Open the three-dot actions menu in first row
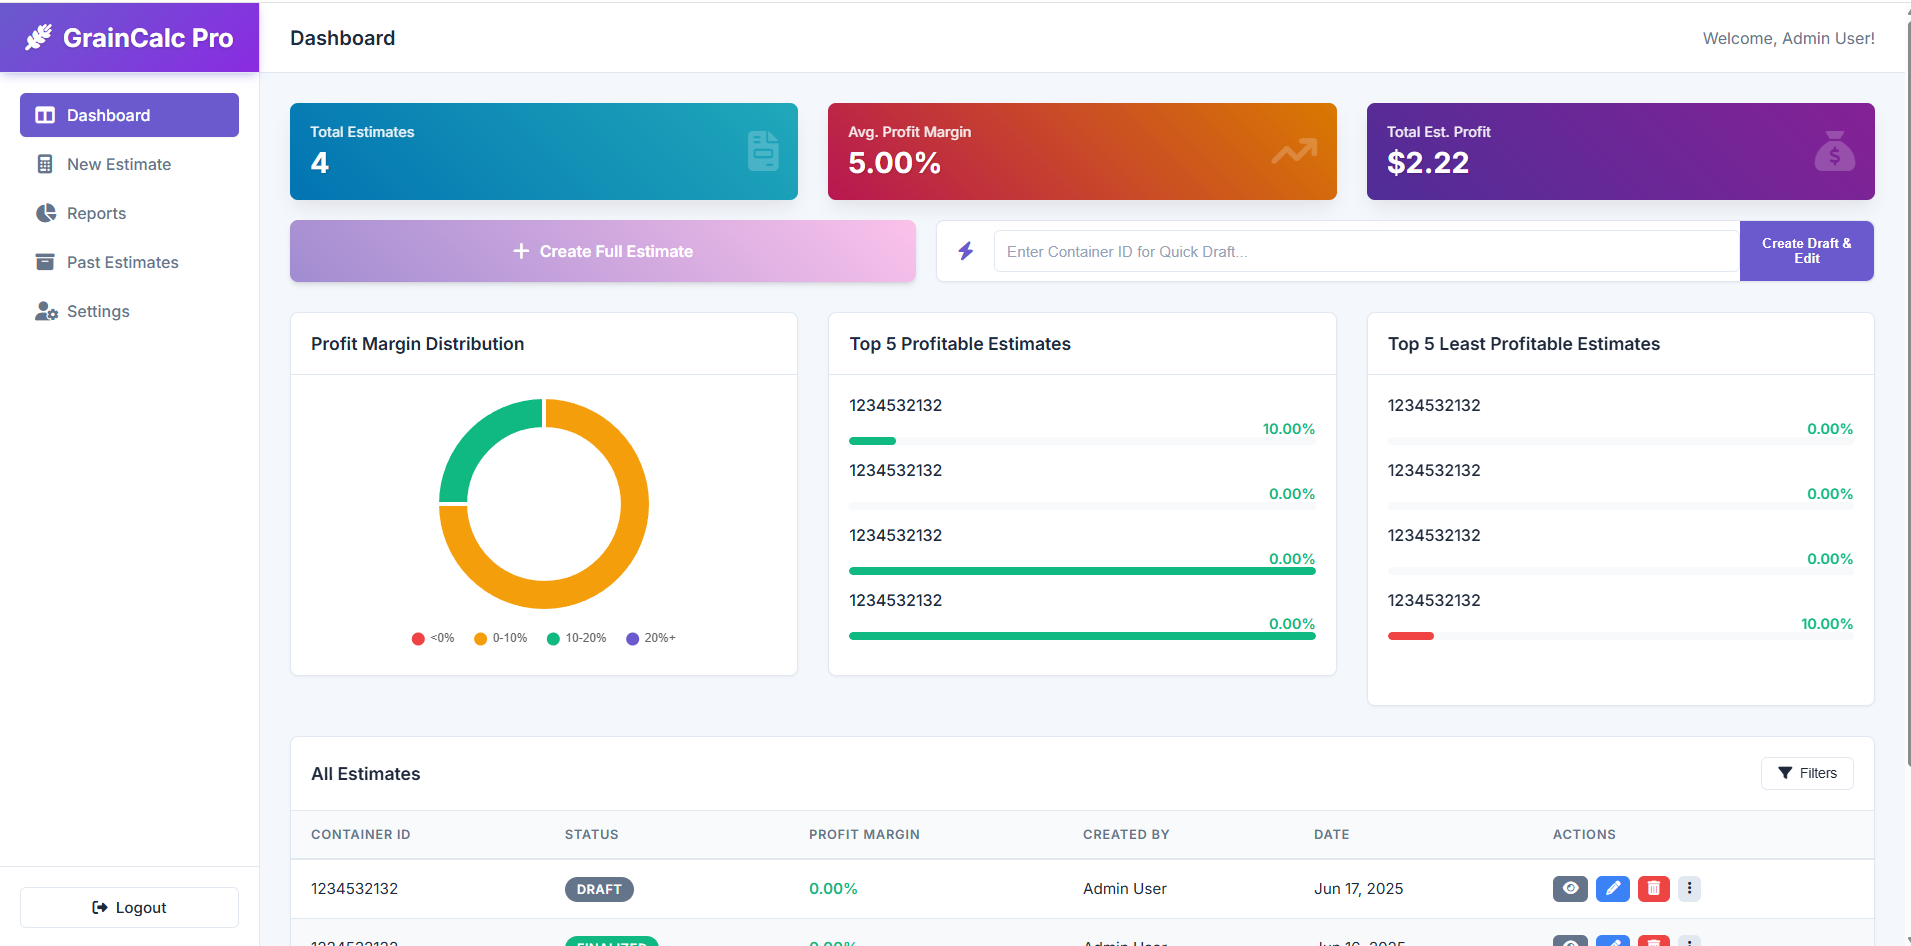 1690,888
